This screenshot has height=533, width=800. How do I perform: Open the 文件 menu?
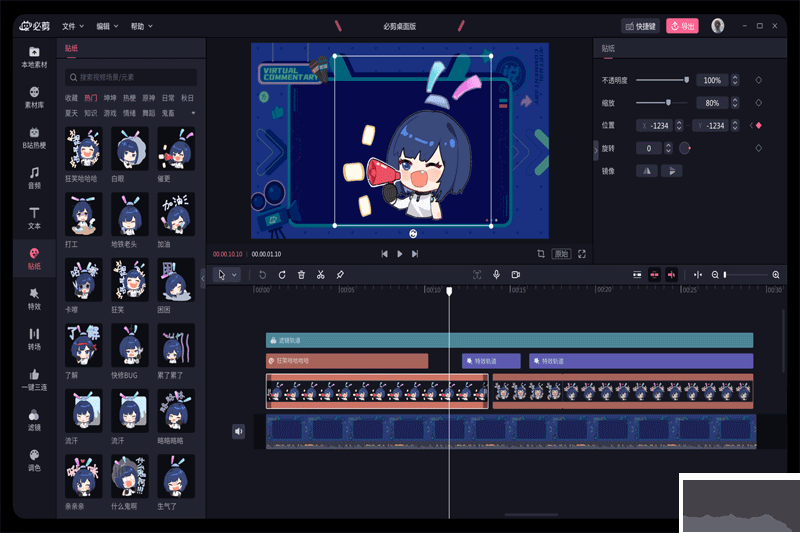click(73, 26)
